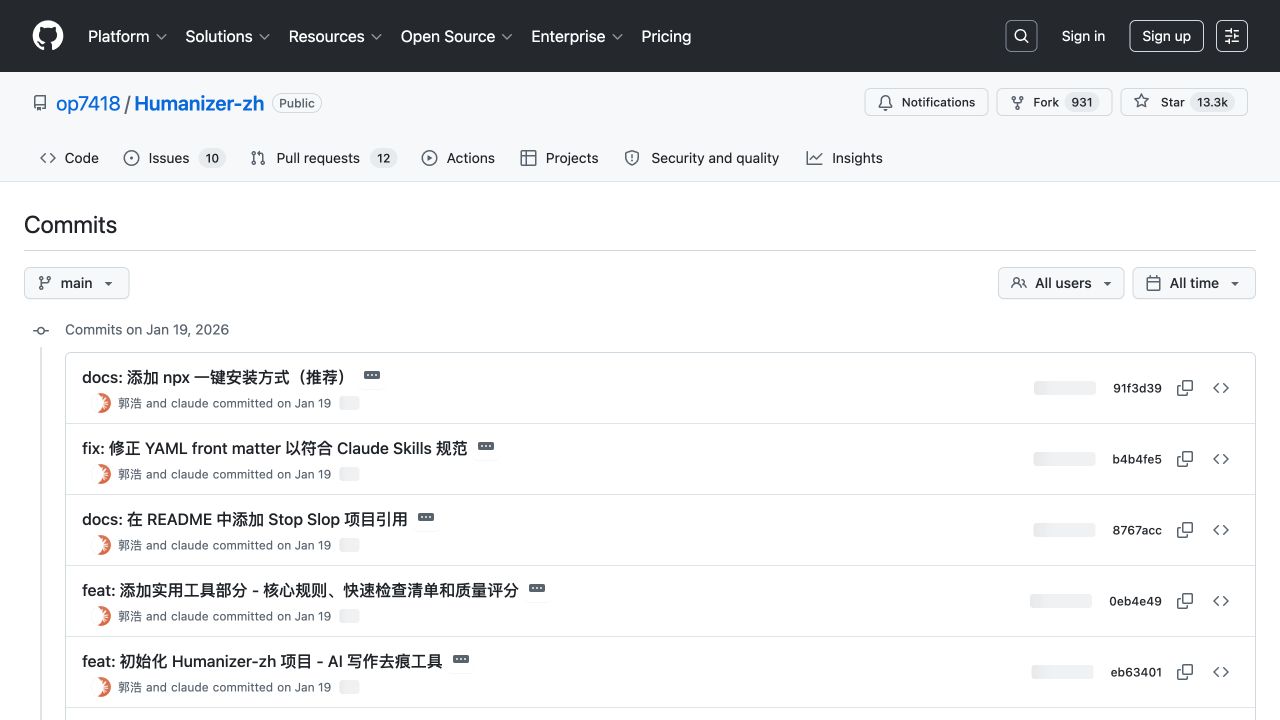The width and height of the screenshot is (1280, 720).
Task: Copy full SHA for commit 8767acc
Action: 1185,530
